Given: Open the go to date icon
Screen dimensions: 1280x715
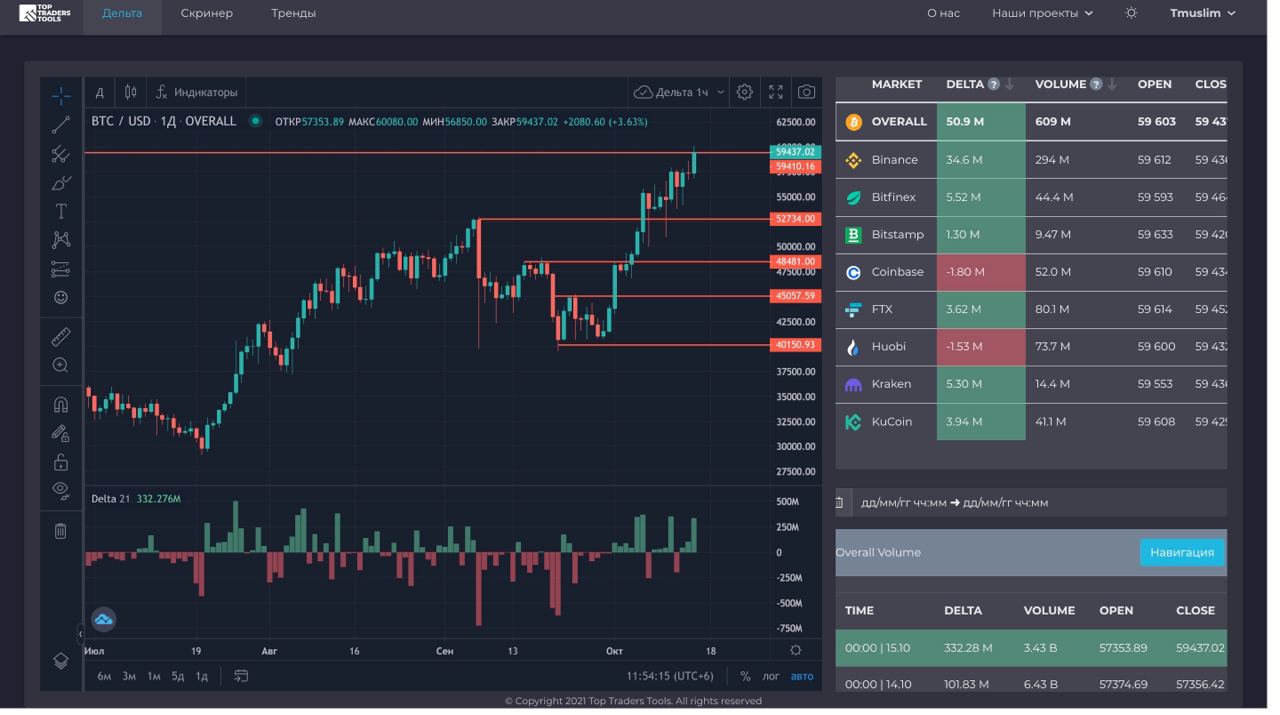Looking at the screenshot, I should pyautogui.click(x=241, y=677).
